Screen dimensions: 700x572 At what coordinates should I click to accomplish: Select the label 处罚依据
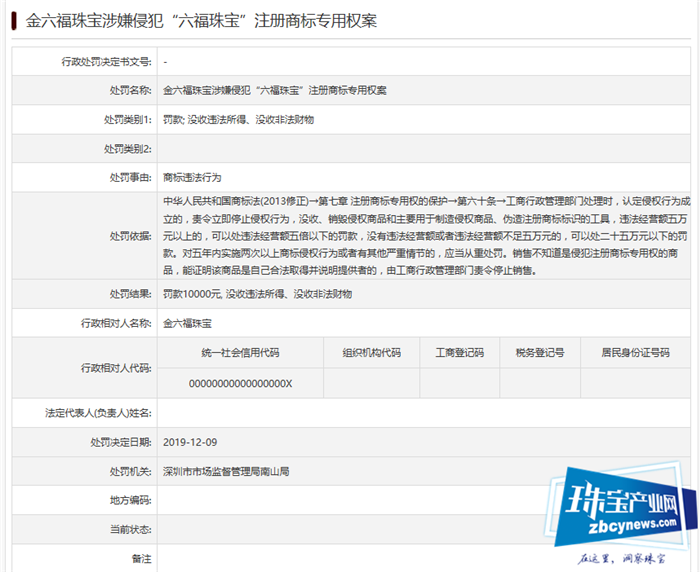130,236
